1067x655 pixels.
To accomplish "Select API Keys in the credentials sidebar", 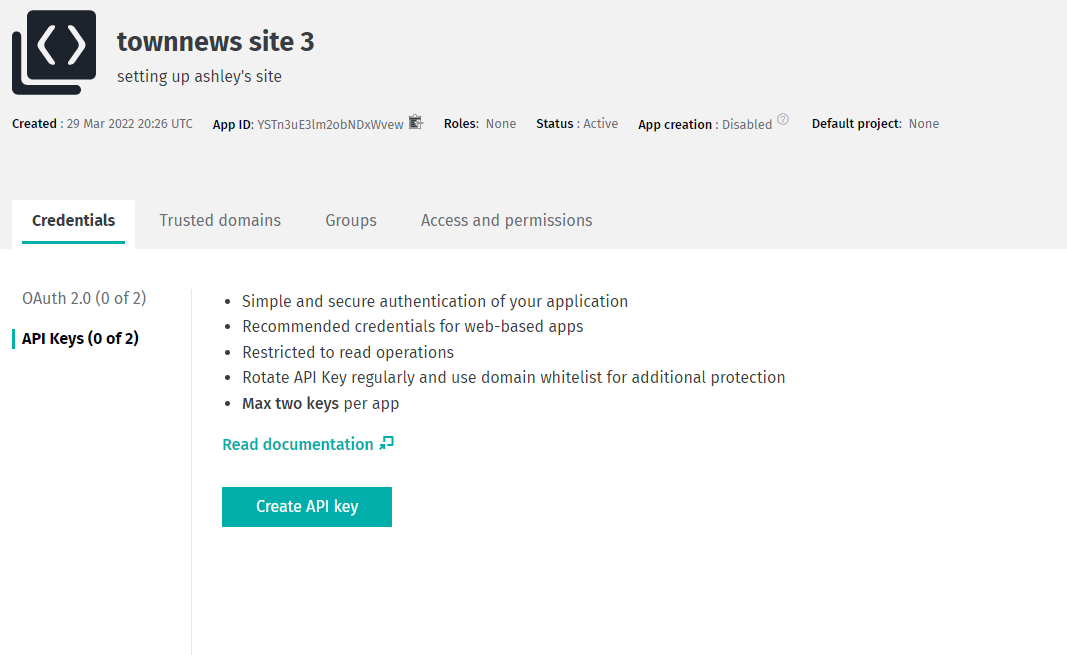I will [79, 338].
